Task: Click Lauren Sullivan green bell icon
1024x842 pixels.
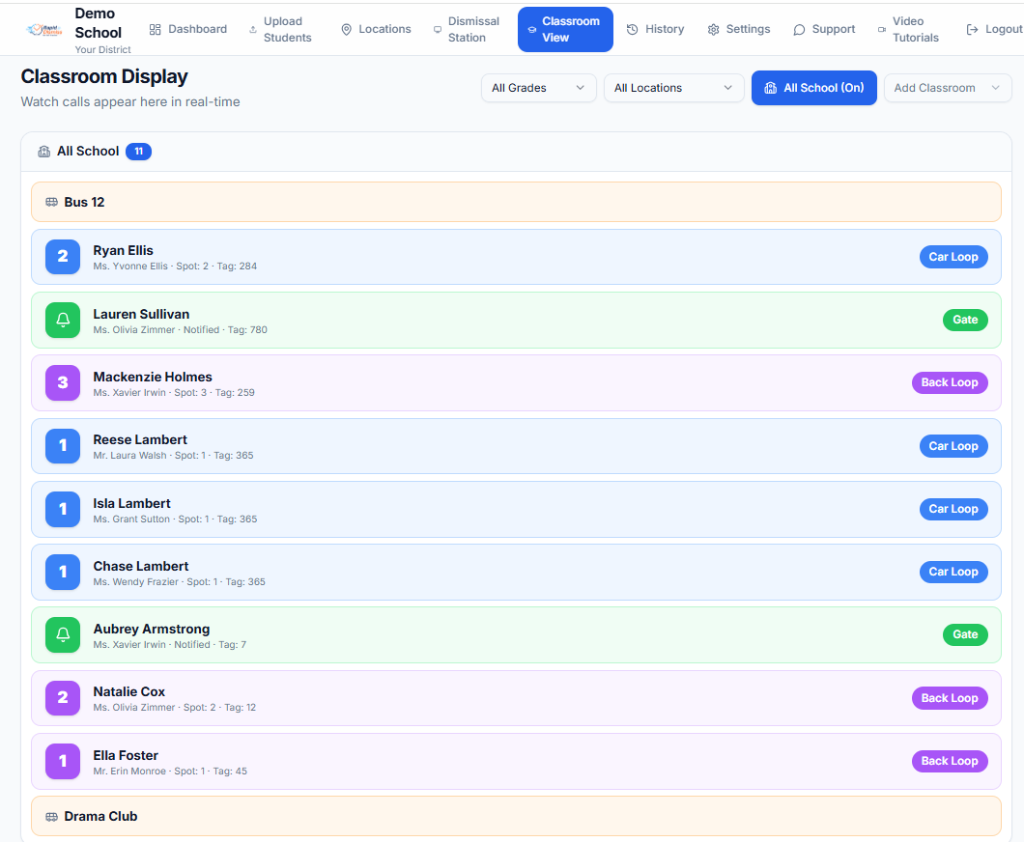Action: tap(63, 320)
